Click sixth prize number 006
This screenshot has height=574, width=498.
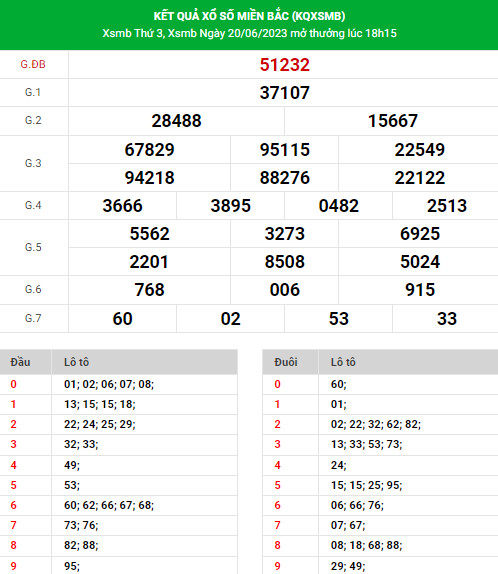(x=285, y=290)
